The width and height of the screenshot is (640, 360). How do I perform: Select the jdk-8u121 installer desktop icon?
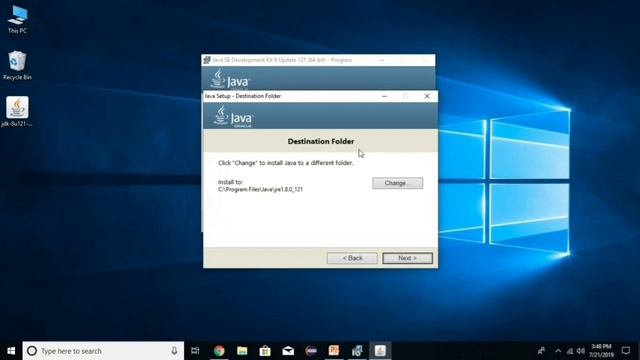pyautogui.click(x=17, y=112)
